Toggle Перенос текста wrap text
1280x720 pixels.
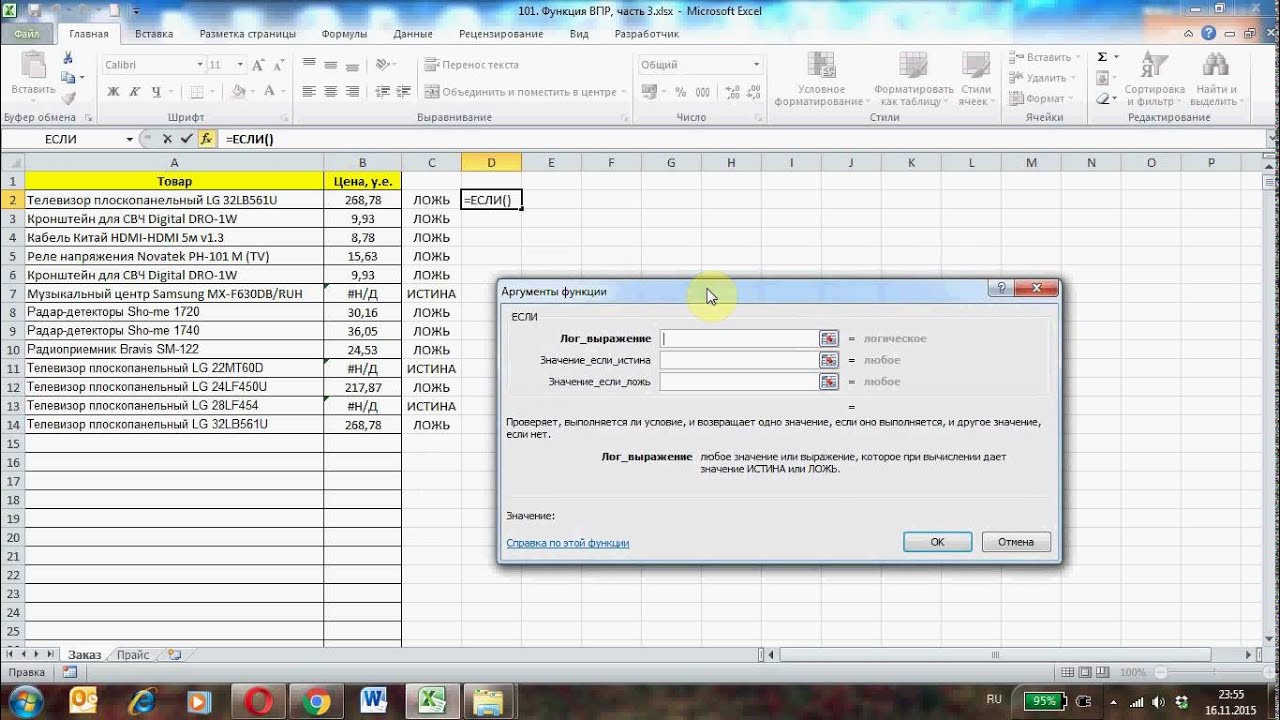coord(472,65)
